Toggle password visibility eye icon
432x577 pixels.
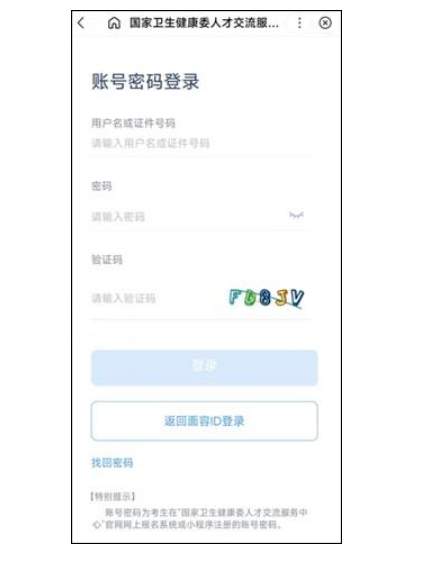click(296, 215)
